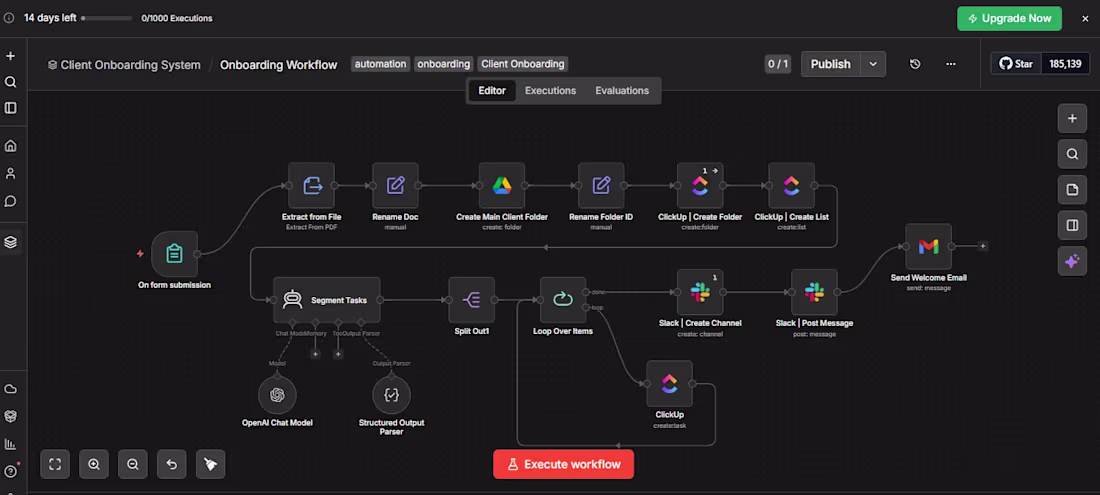Open the Rename Folder ID node
1100x495 pixels.
601,186
